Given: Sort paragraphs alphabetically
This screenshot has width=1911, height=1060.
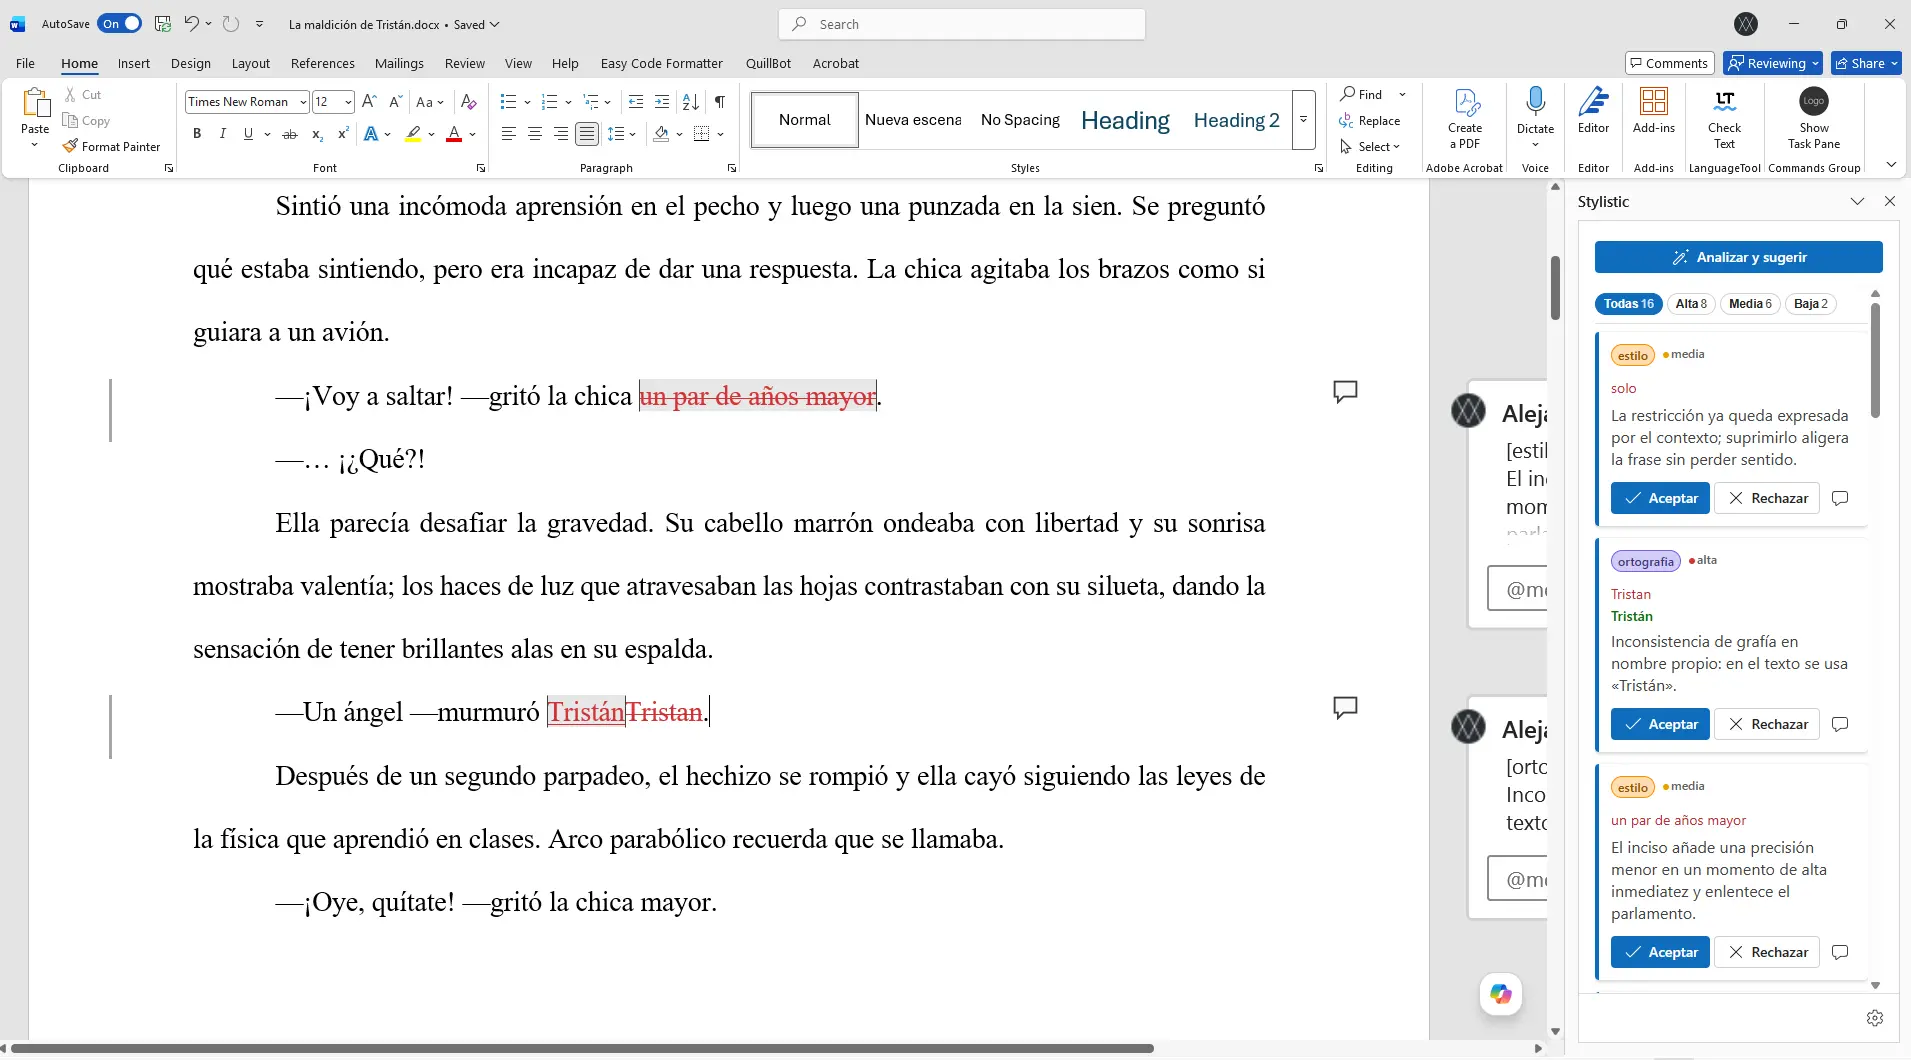Looking at the screenshot, I should click(691, 102).
